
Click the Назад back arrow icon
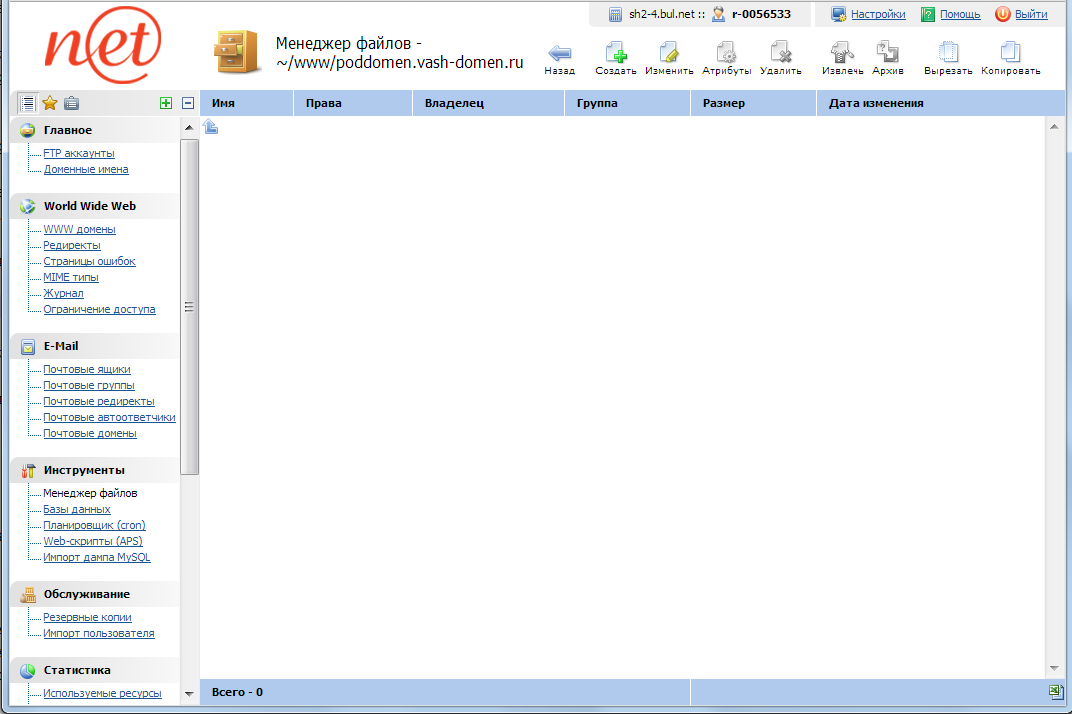click(x=560, y=53)
